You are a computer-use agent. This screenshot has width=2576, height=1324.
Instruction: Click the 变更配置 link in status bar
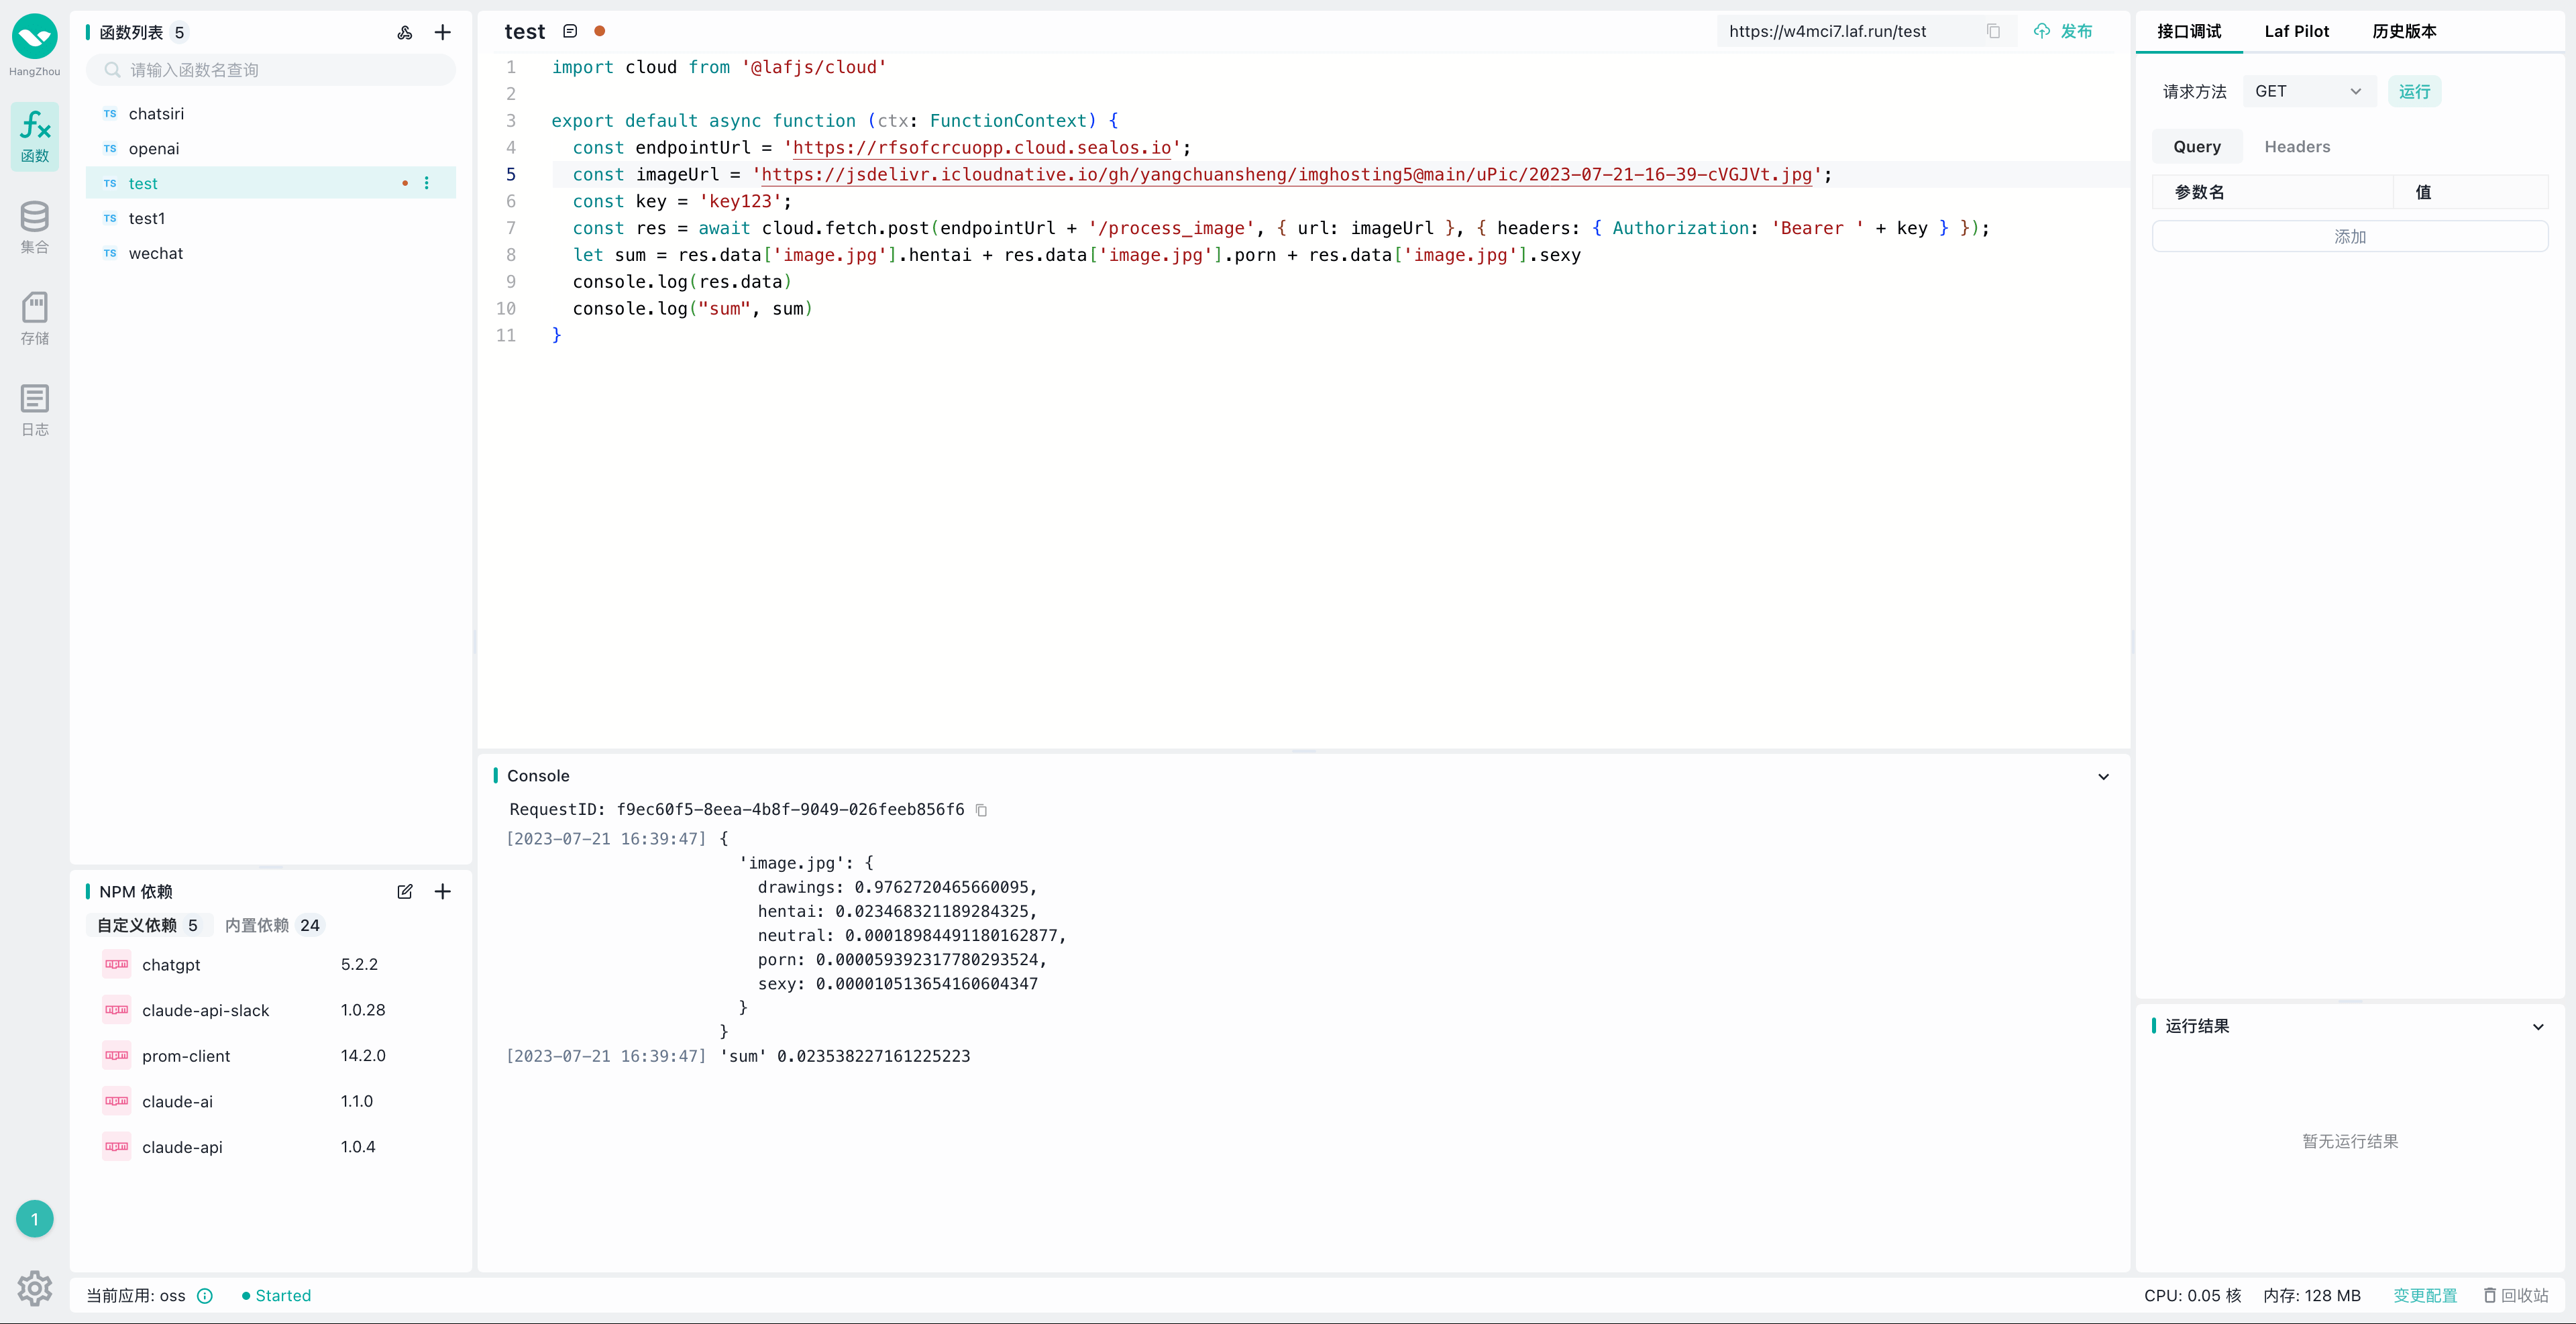pos(2424,1295)
